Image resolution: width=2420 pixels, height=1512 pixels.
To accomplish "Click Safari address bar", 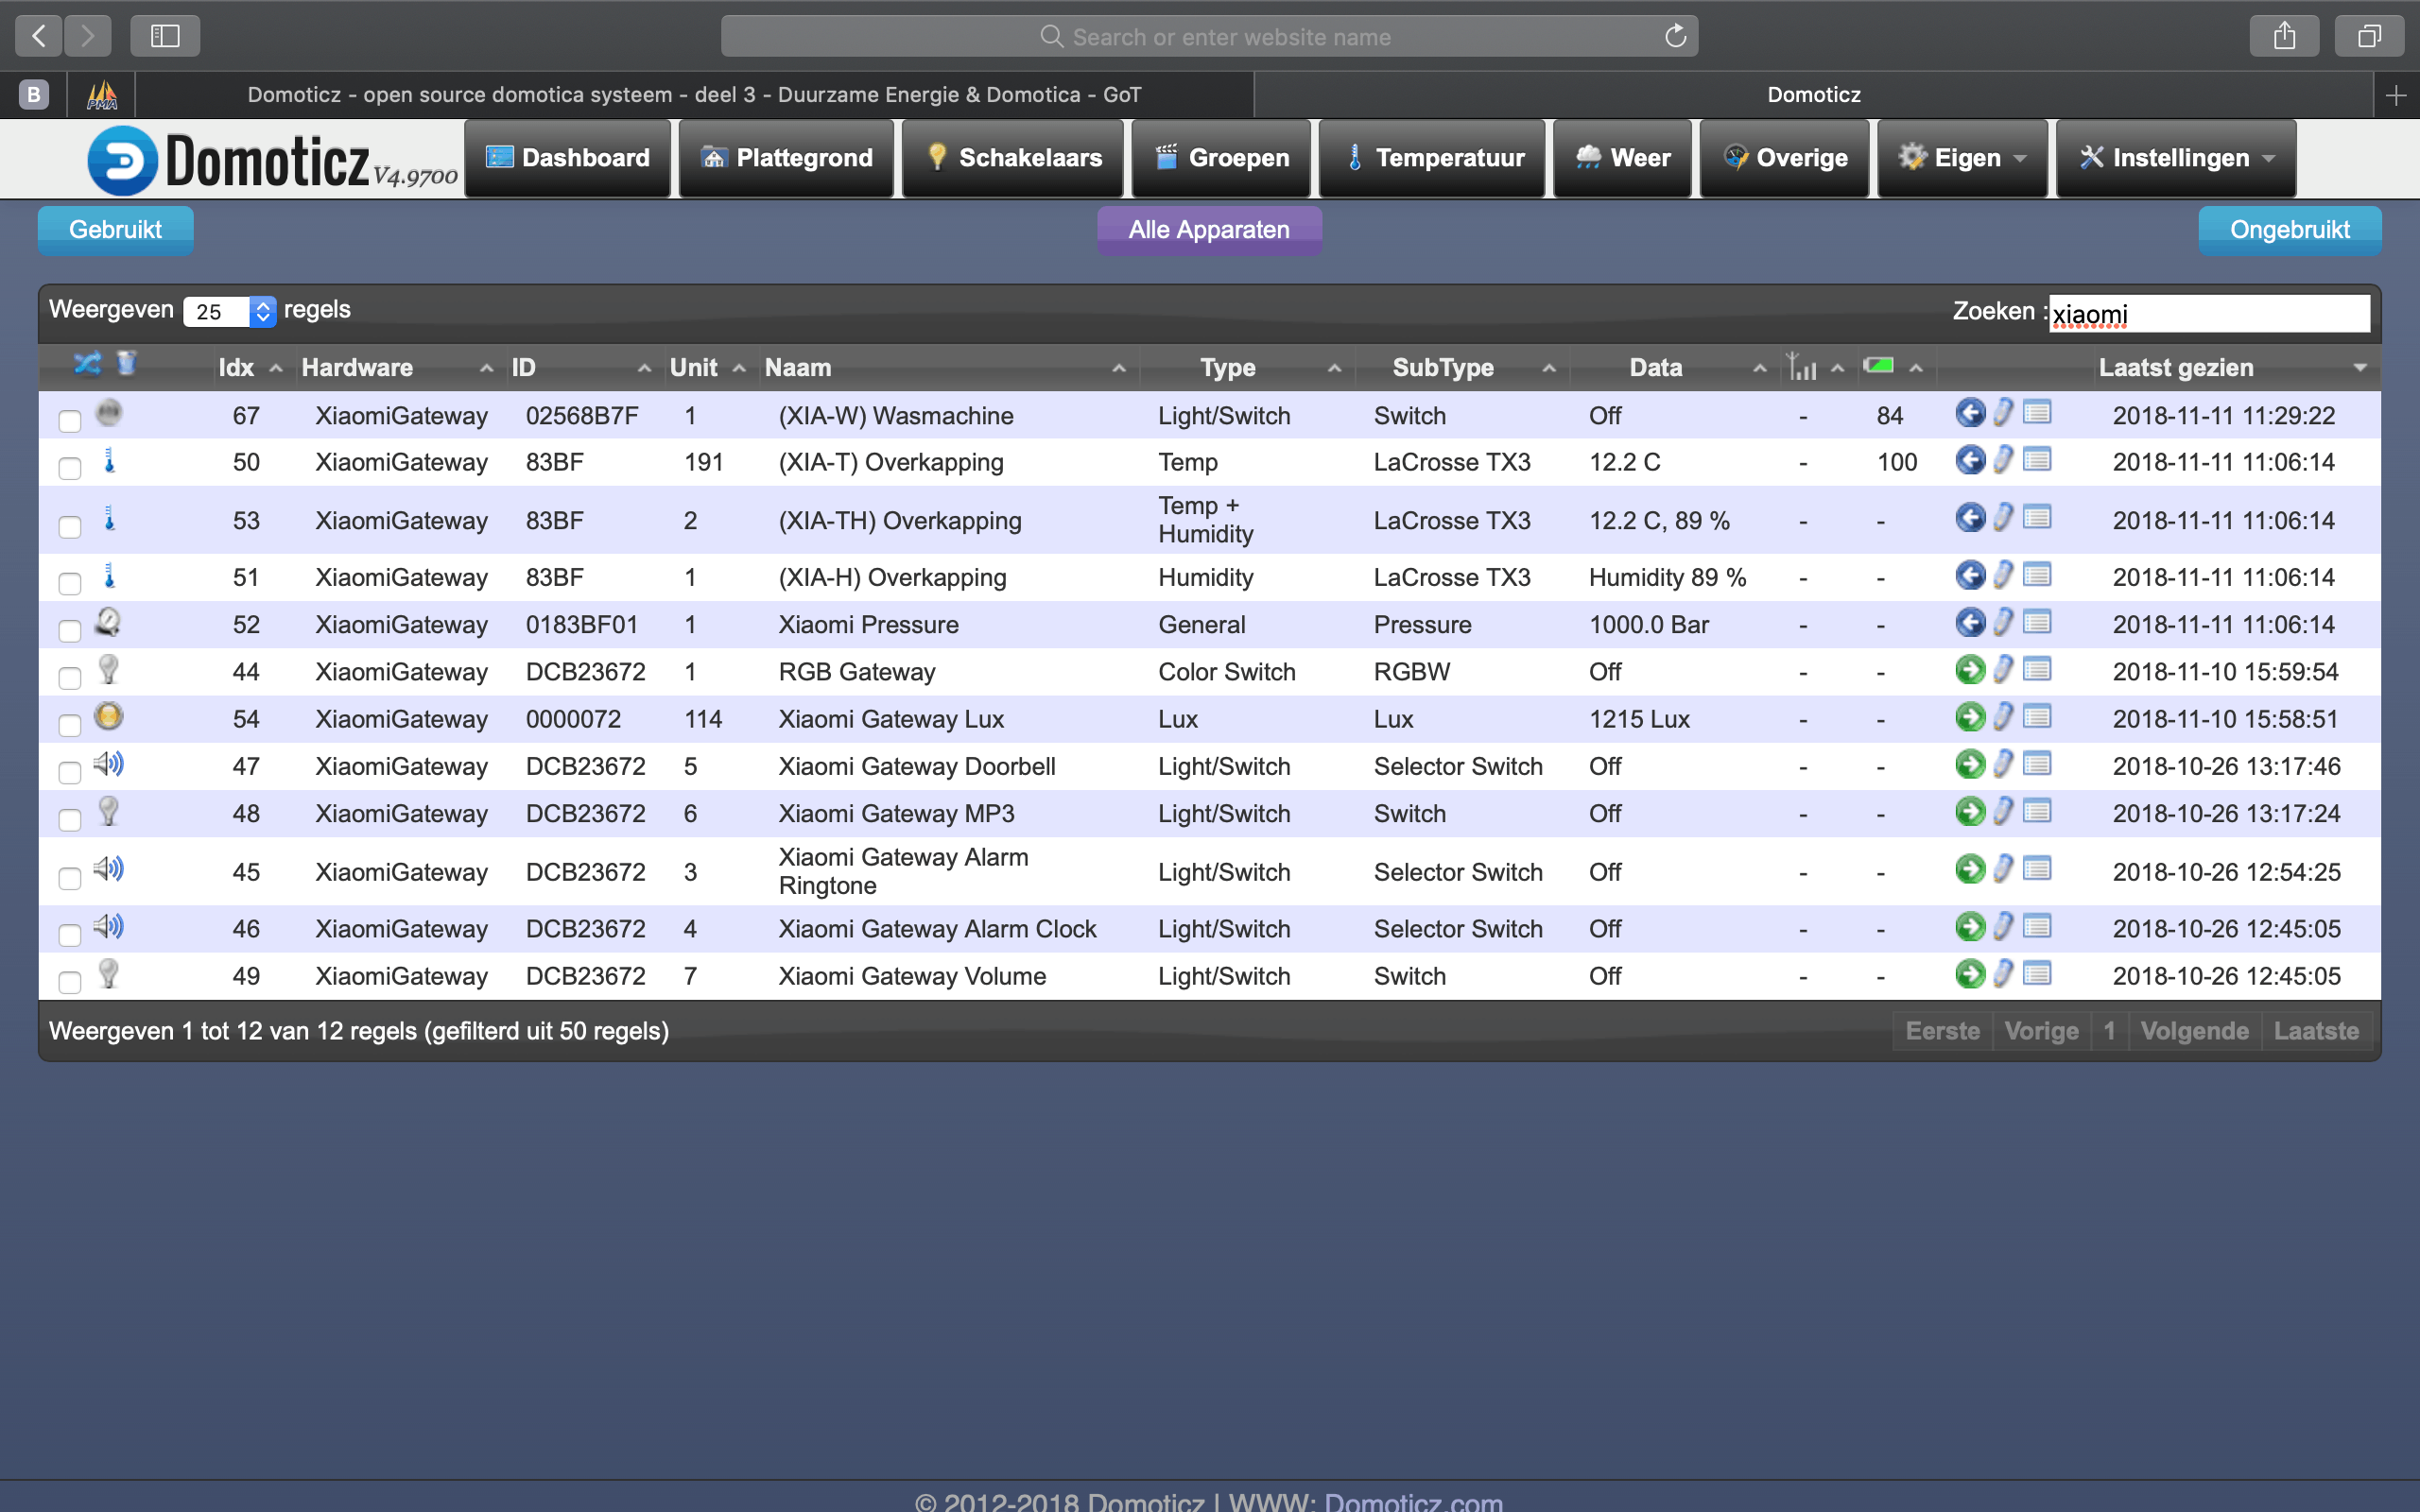I will coord(1209,36).
